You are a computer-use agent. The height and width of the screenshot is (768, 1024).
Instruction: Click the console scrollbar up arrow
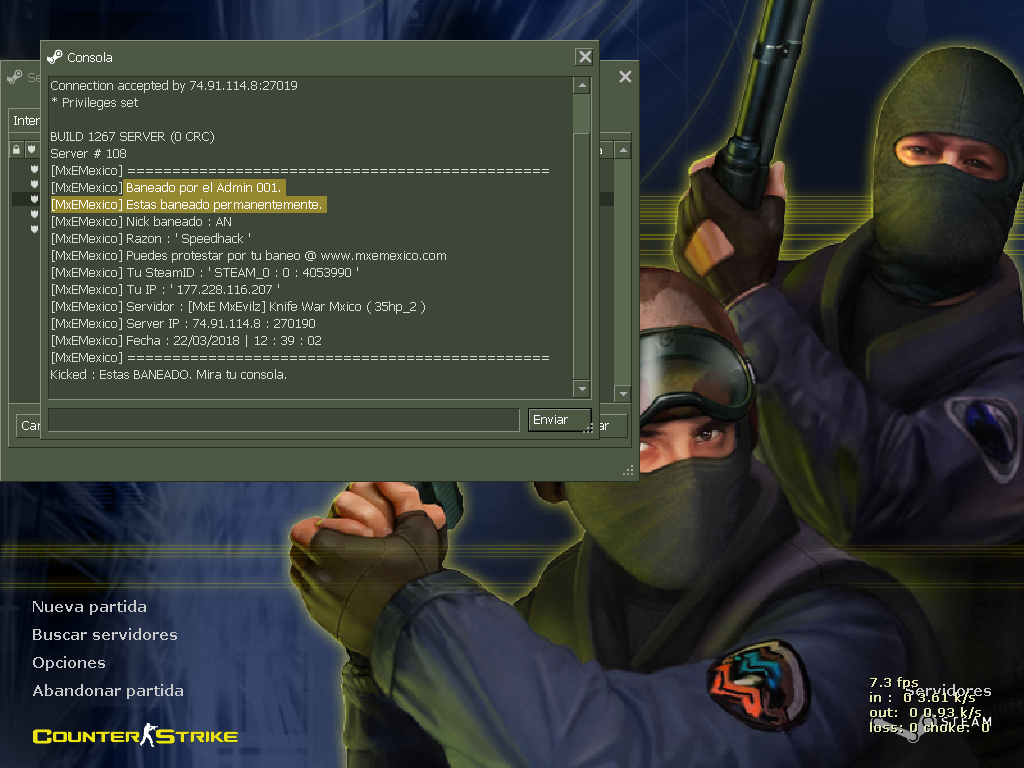pyautogui.click(x=582, y=86)
